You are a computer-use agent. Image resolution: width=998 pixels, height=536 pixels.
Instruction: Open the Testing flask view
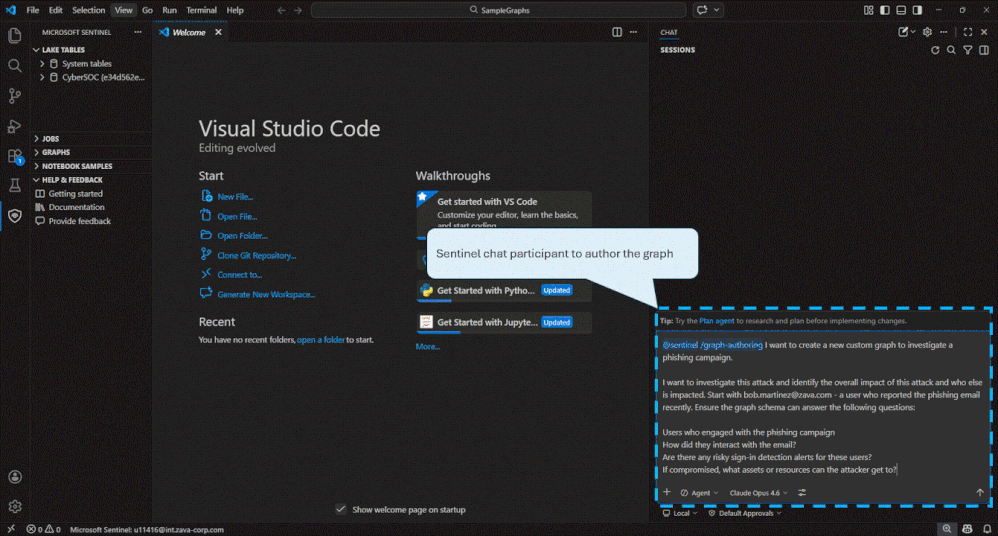[x=14, y=186]
